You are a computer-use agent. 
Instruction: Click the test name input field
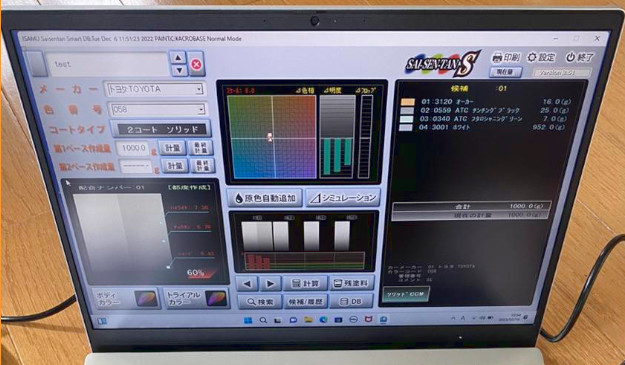(107, 64)
